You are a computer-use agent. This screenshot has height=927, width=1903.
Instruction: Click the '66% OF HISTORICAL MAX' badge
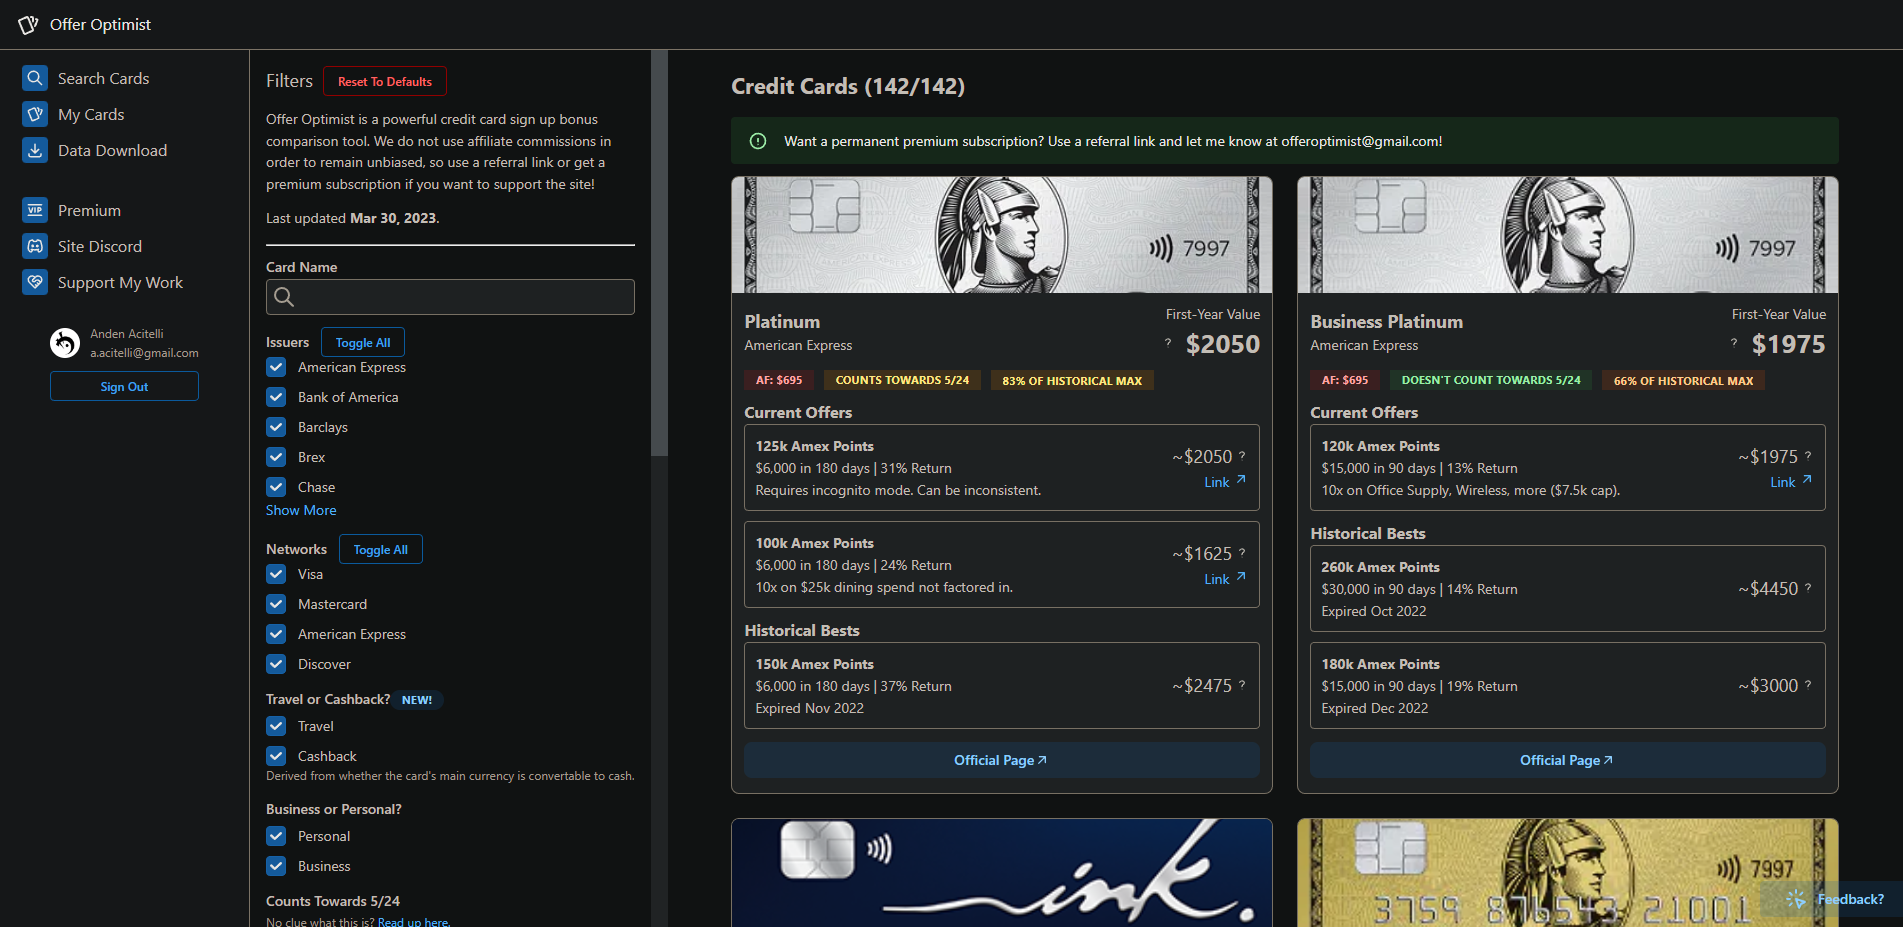pyautogui.click(x=1683, y=380)
